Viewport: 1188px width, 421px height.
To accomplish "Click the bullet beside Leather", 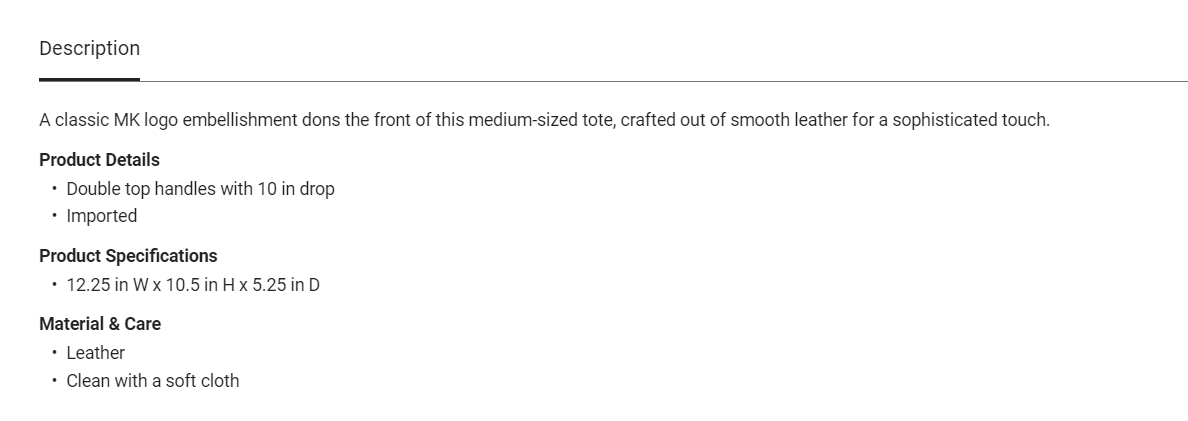I will tap(54, 353).
